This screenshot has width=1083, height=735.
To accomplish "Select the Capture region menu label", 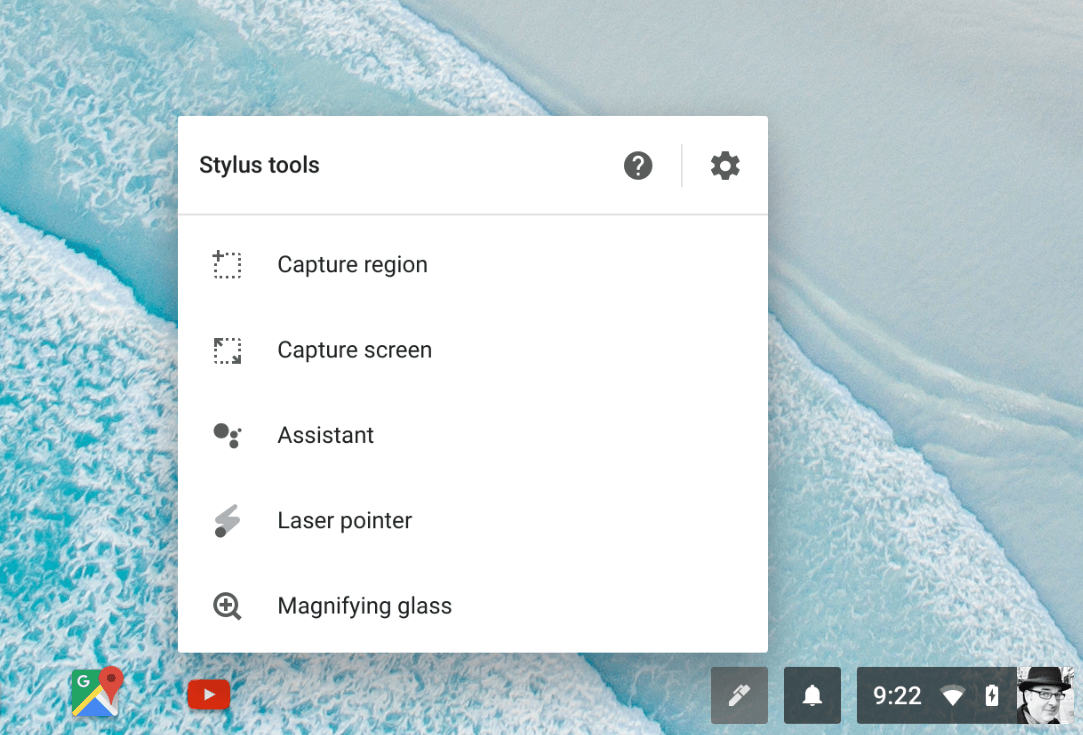I will pos(352,265).
